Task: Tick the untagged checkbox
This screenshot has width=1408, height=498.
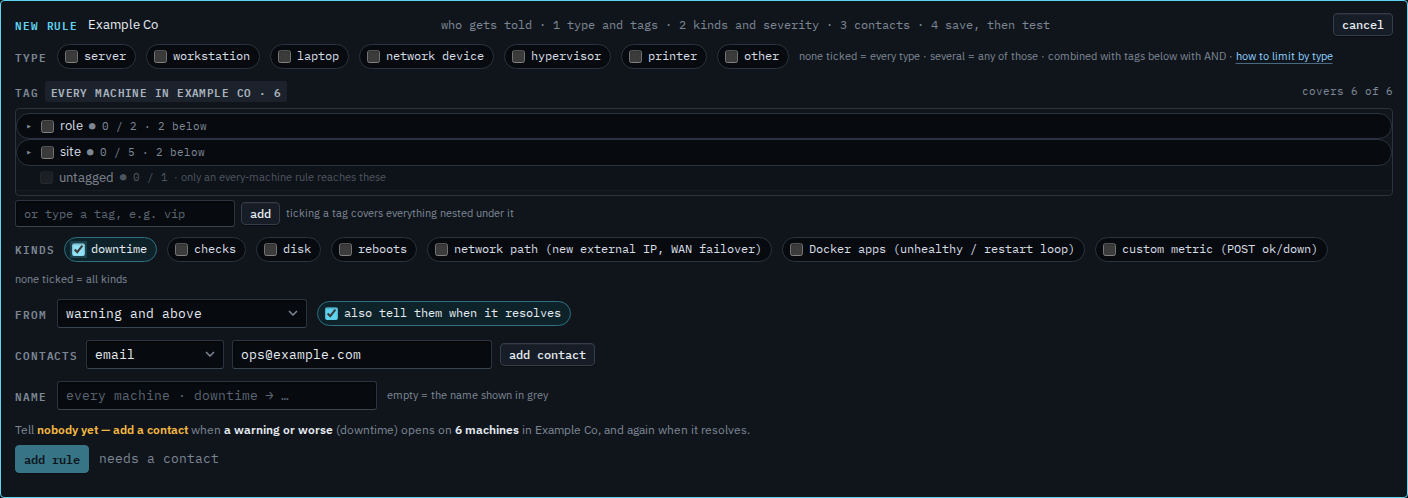Action: coord(47,178)
